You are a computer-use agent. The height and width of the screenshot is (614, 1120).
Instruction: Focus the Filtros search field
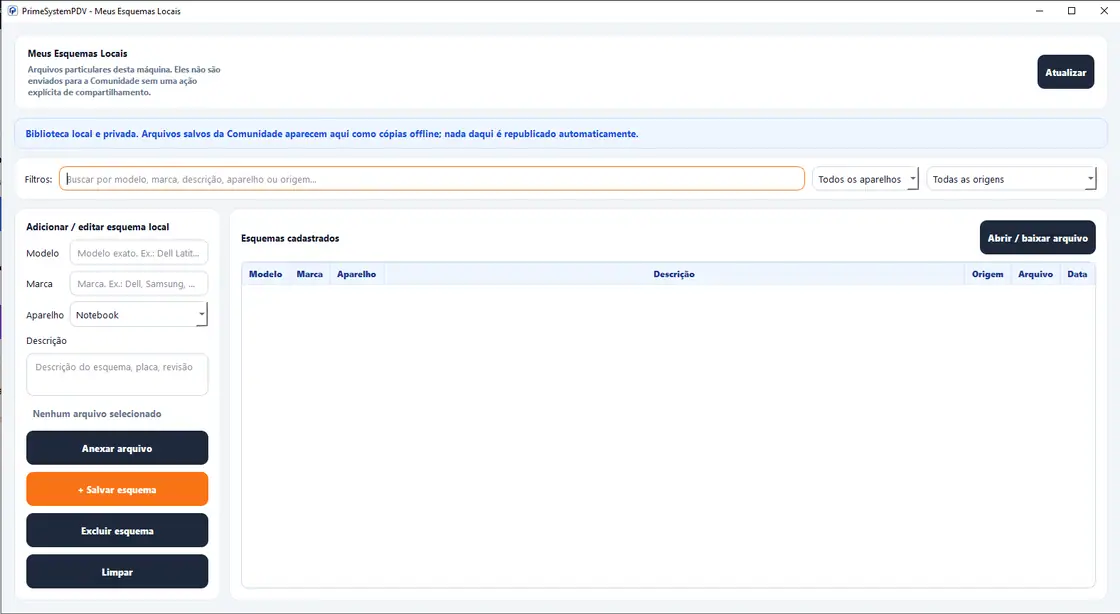(432, 179)
